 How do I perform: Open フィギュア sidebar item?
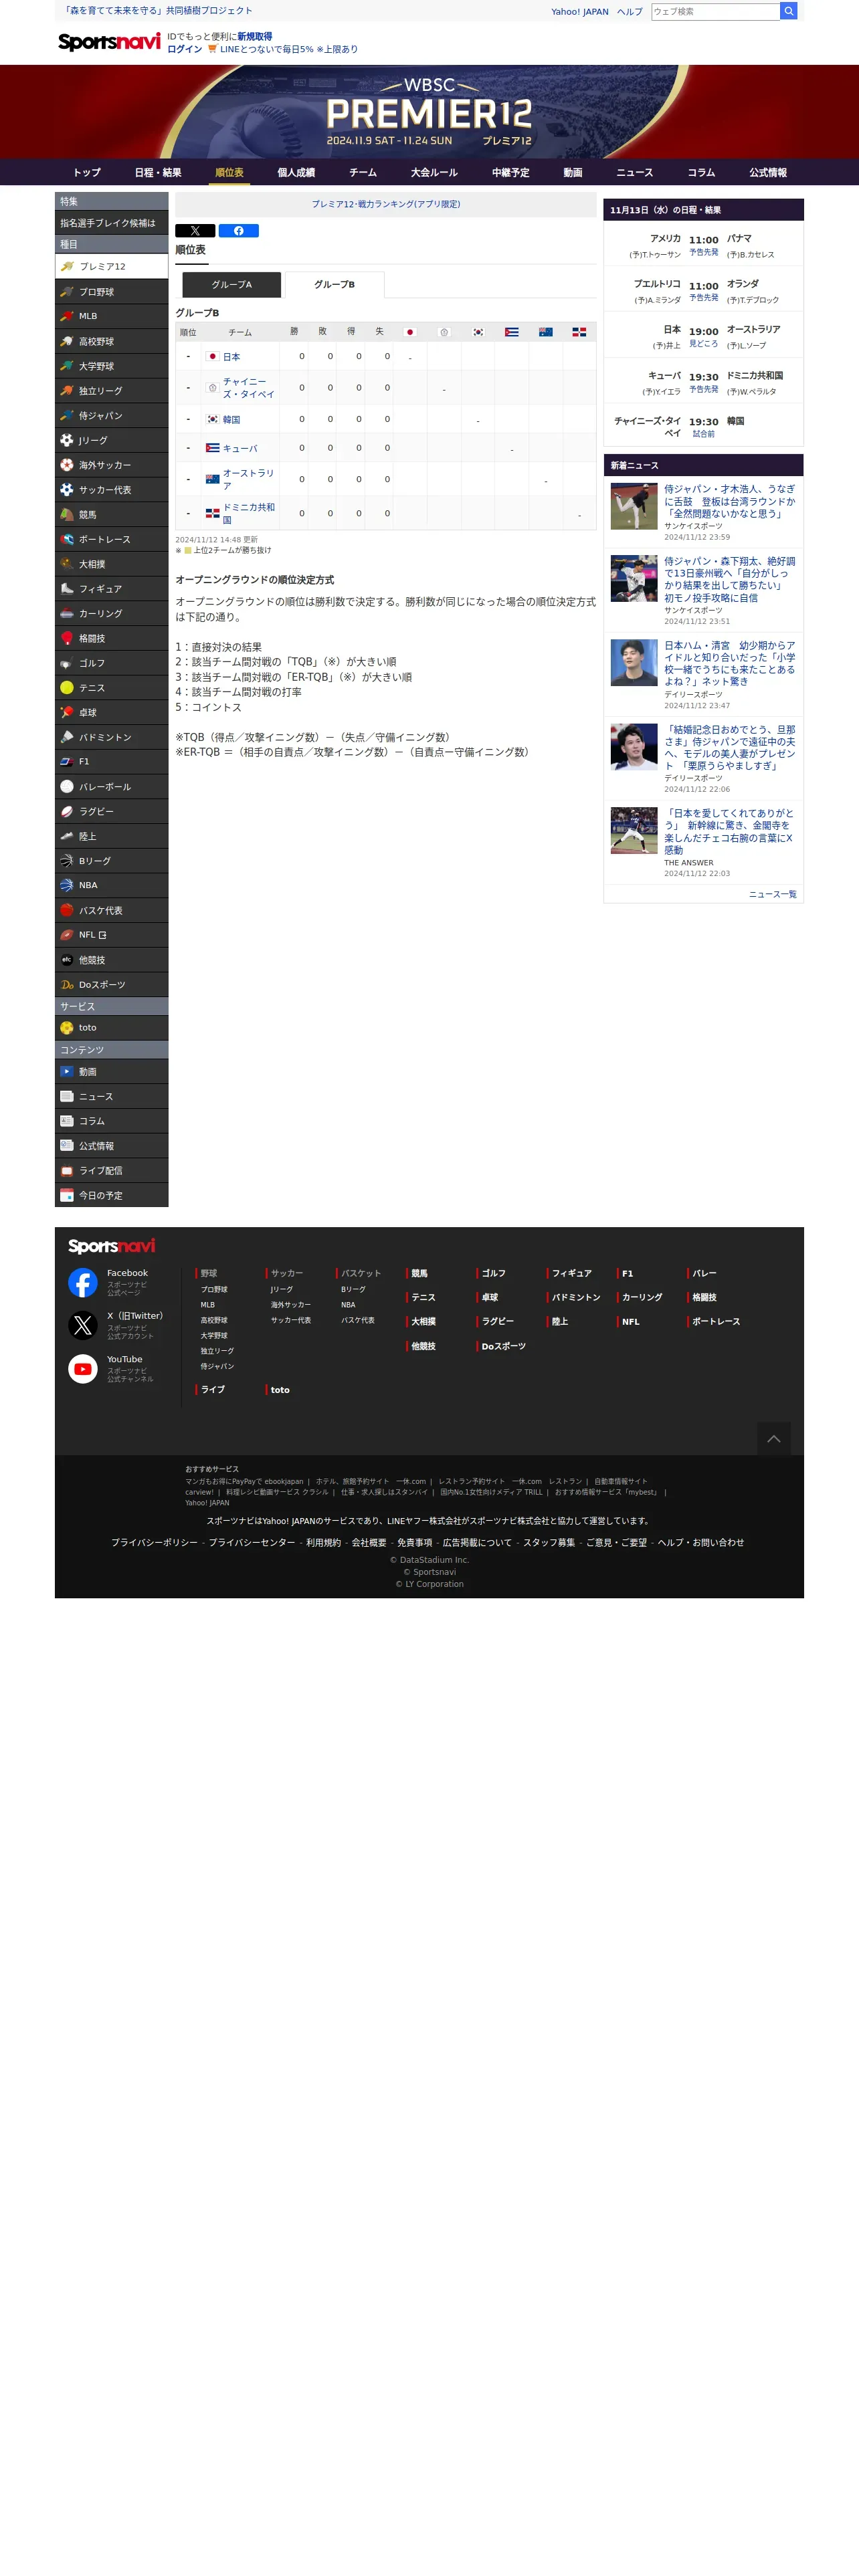click(111, 589)
